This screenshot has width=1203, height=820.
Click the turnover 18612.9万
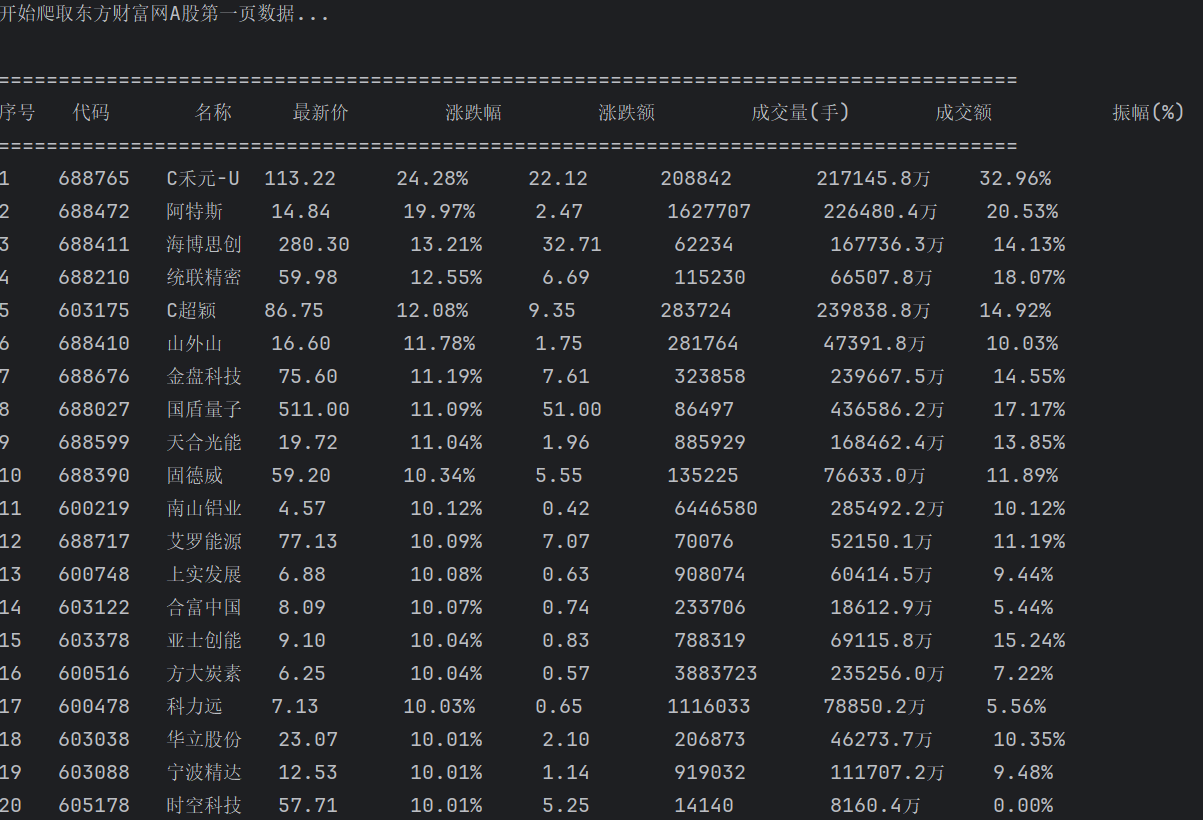881,608
